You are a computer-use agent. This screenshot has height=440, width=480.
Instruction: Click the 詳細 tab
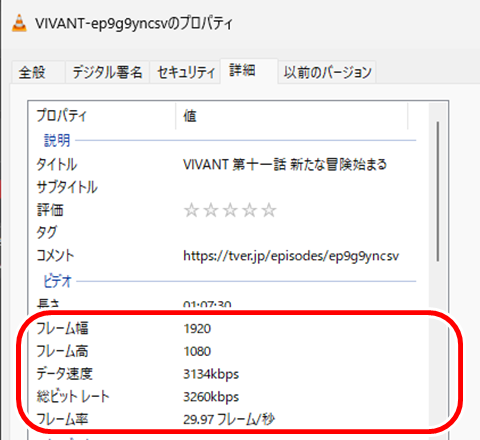click(x=249, y=71)
